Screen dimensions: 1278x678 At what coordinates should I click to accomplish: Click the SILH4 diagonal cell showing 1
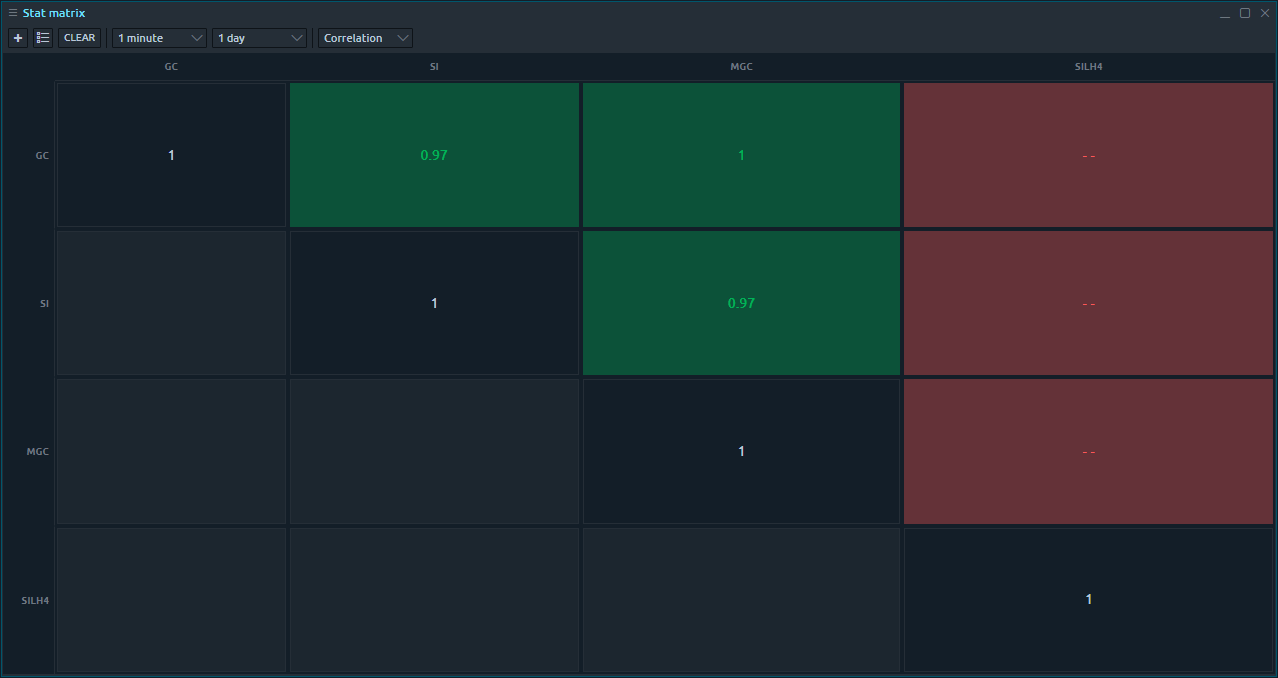coord(1088,599)
